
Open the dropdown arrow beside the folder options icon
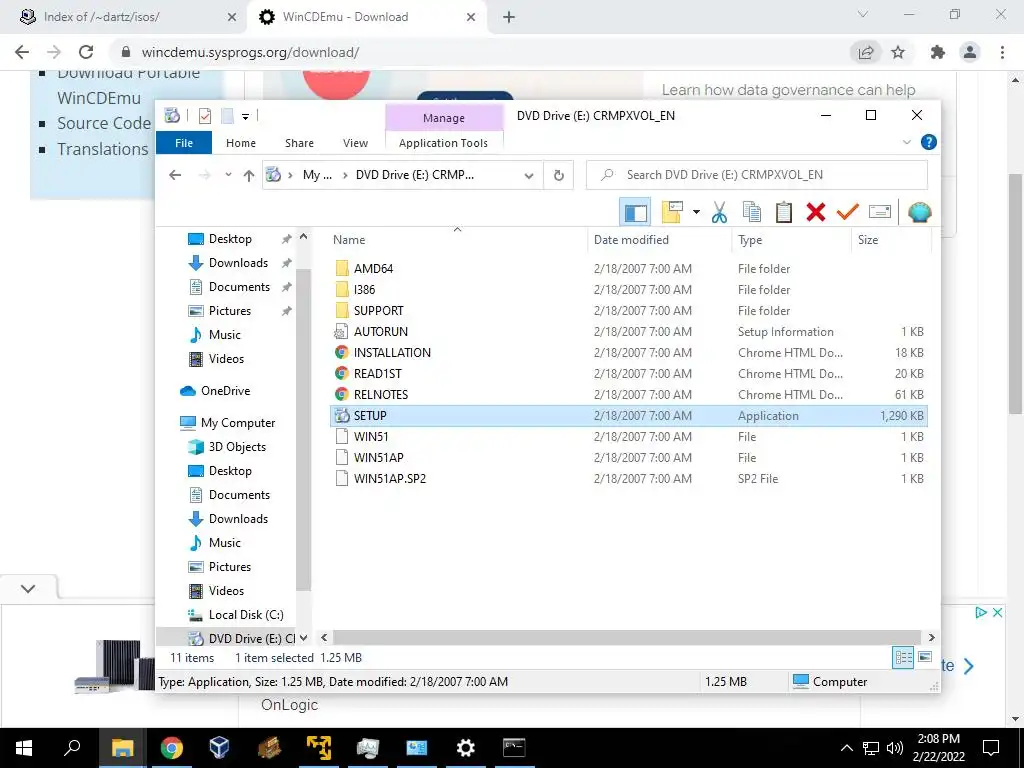696,212
